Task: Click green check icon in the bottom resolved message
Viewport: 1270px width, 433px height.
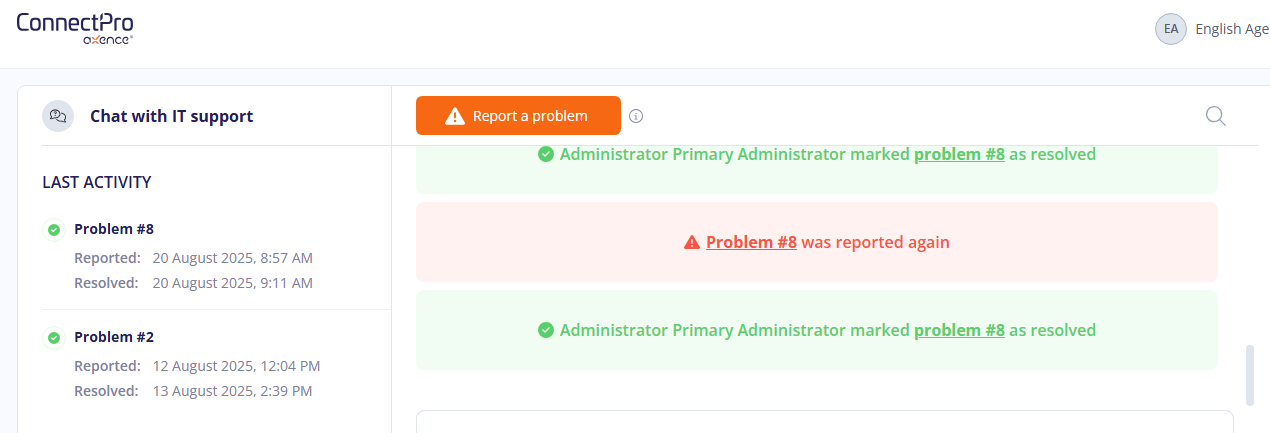Action: pos(546,330)
